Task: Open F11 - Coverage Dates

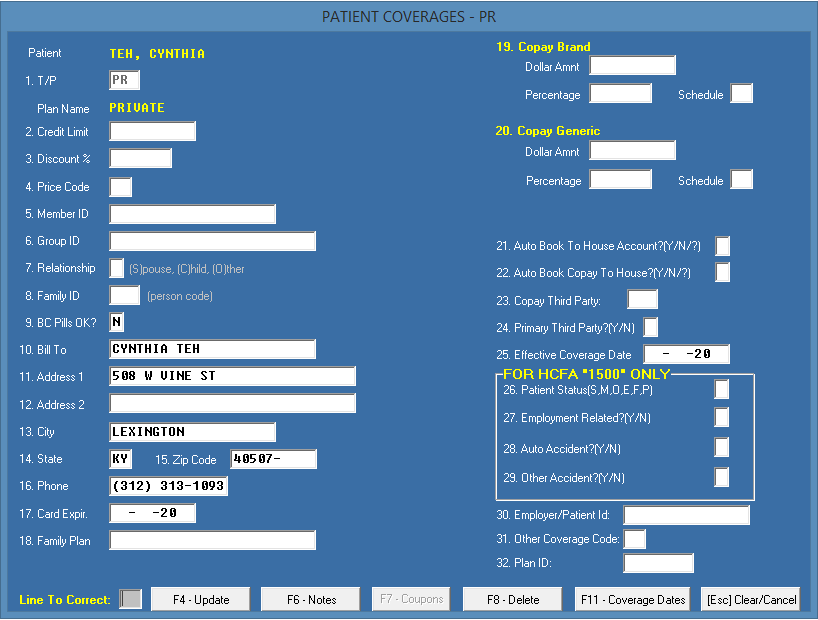Action: click(x=632, y=599)
